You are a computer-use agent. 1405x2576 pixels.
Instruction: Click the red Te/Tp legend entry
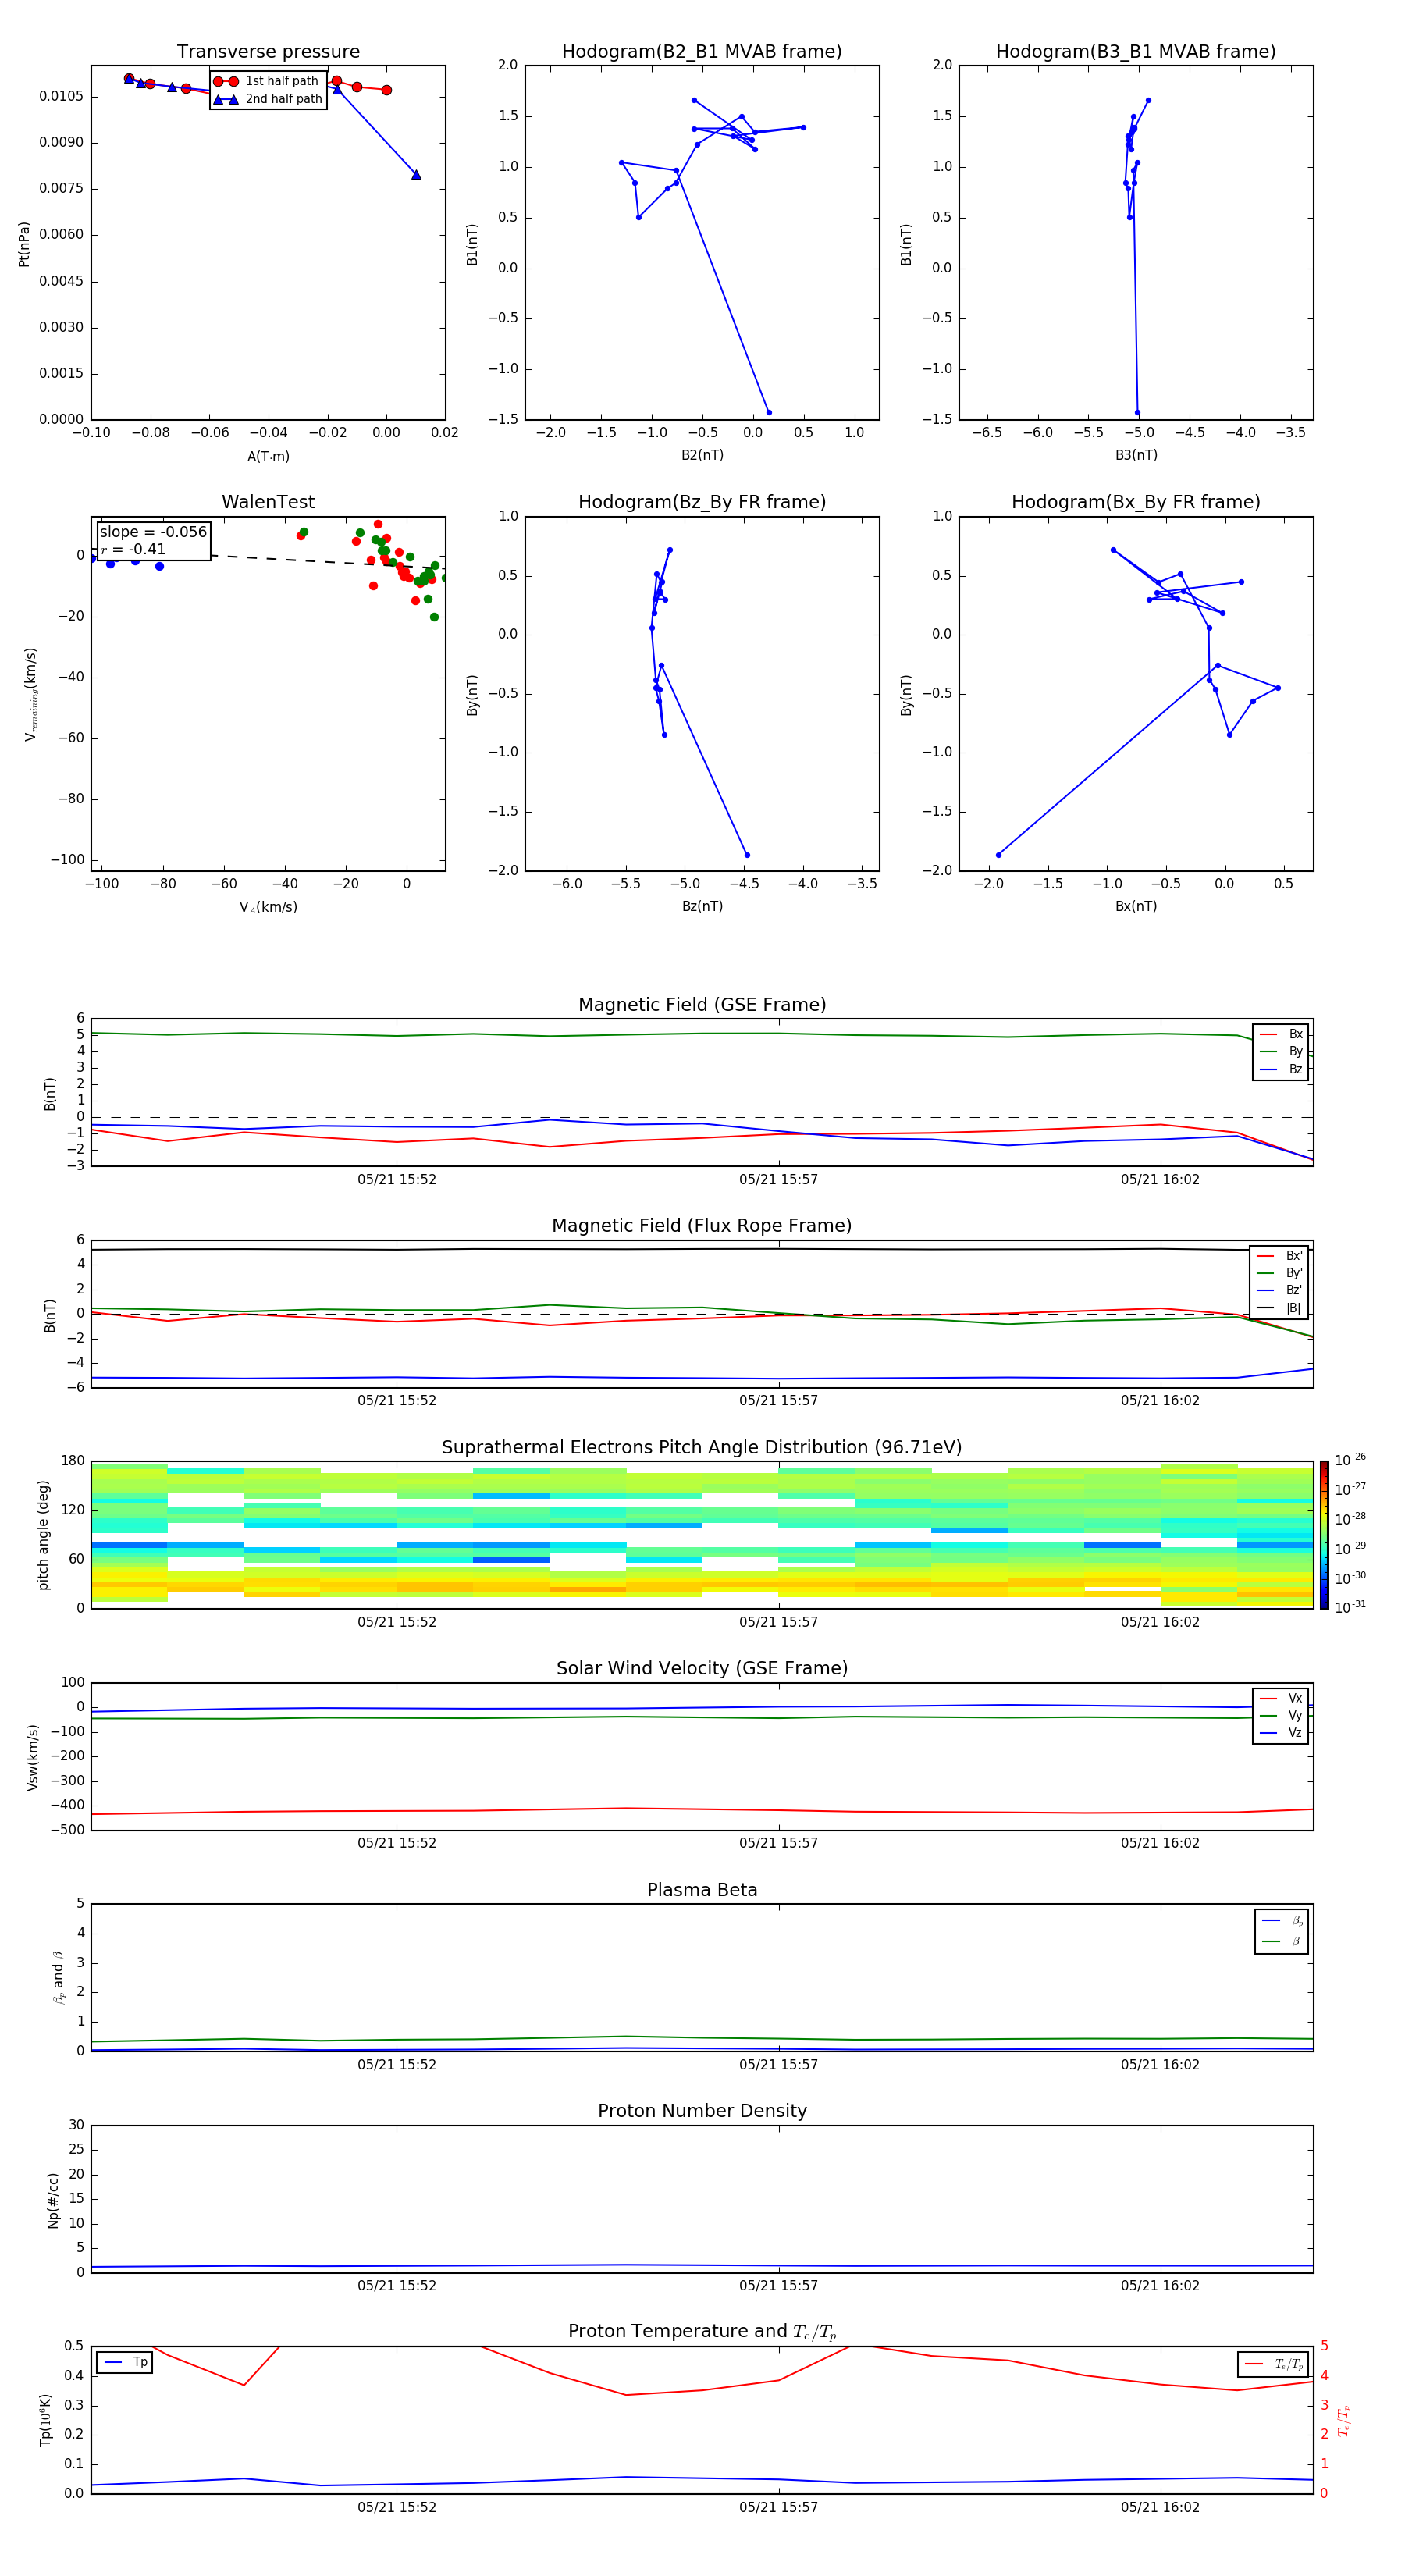(1274, 2364)
